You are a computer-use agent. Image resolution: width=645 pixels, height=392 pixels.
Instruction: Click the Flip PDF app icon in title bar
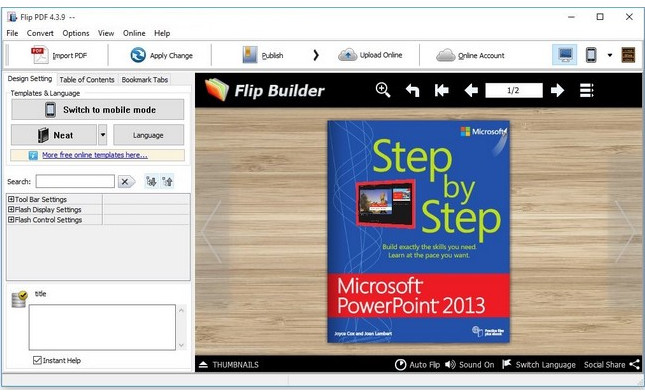(x=12, y=17)
